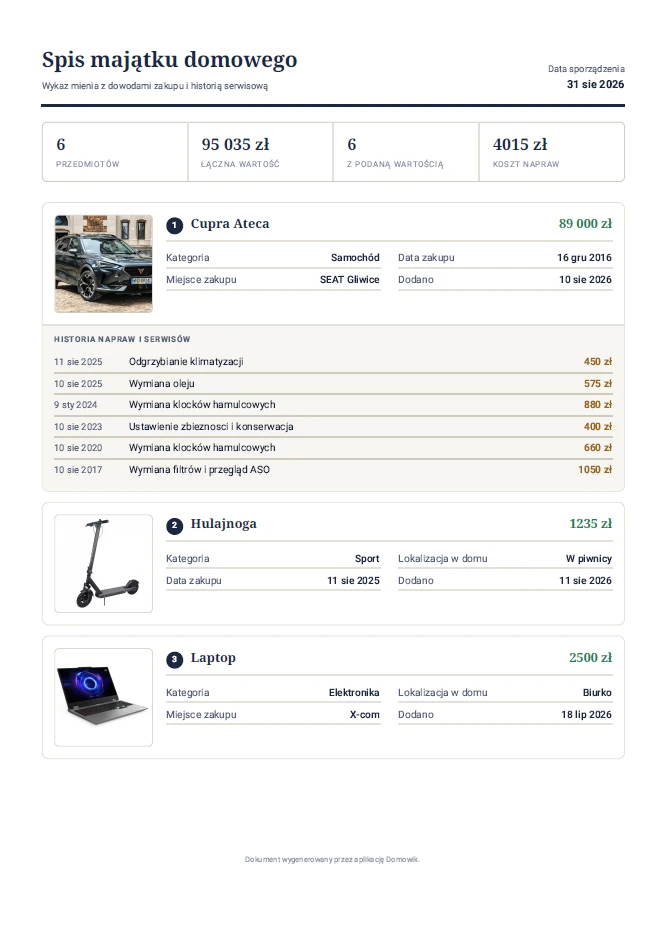Screen dimensions: 665x945
Task: Click the '18 lip 2026' added date
Action: [586, 715]
